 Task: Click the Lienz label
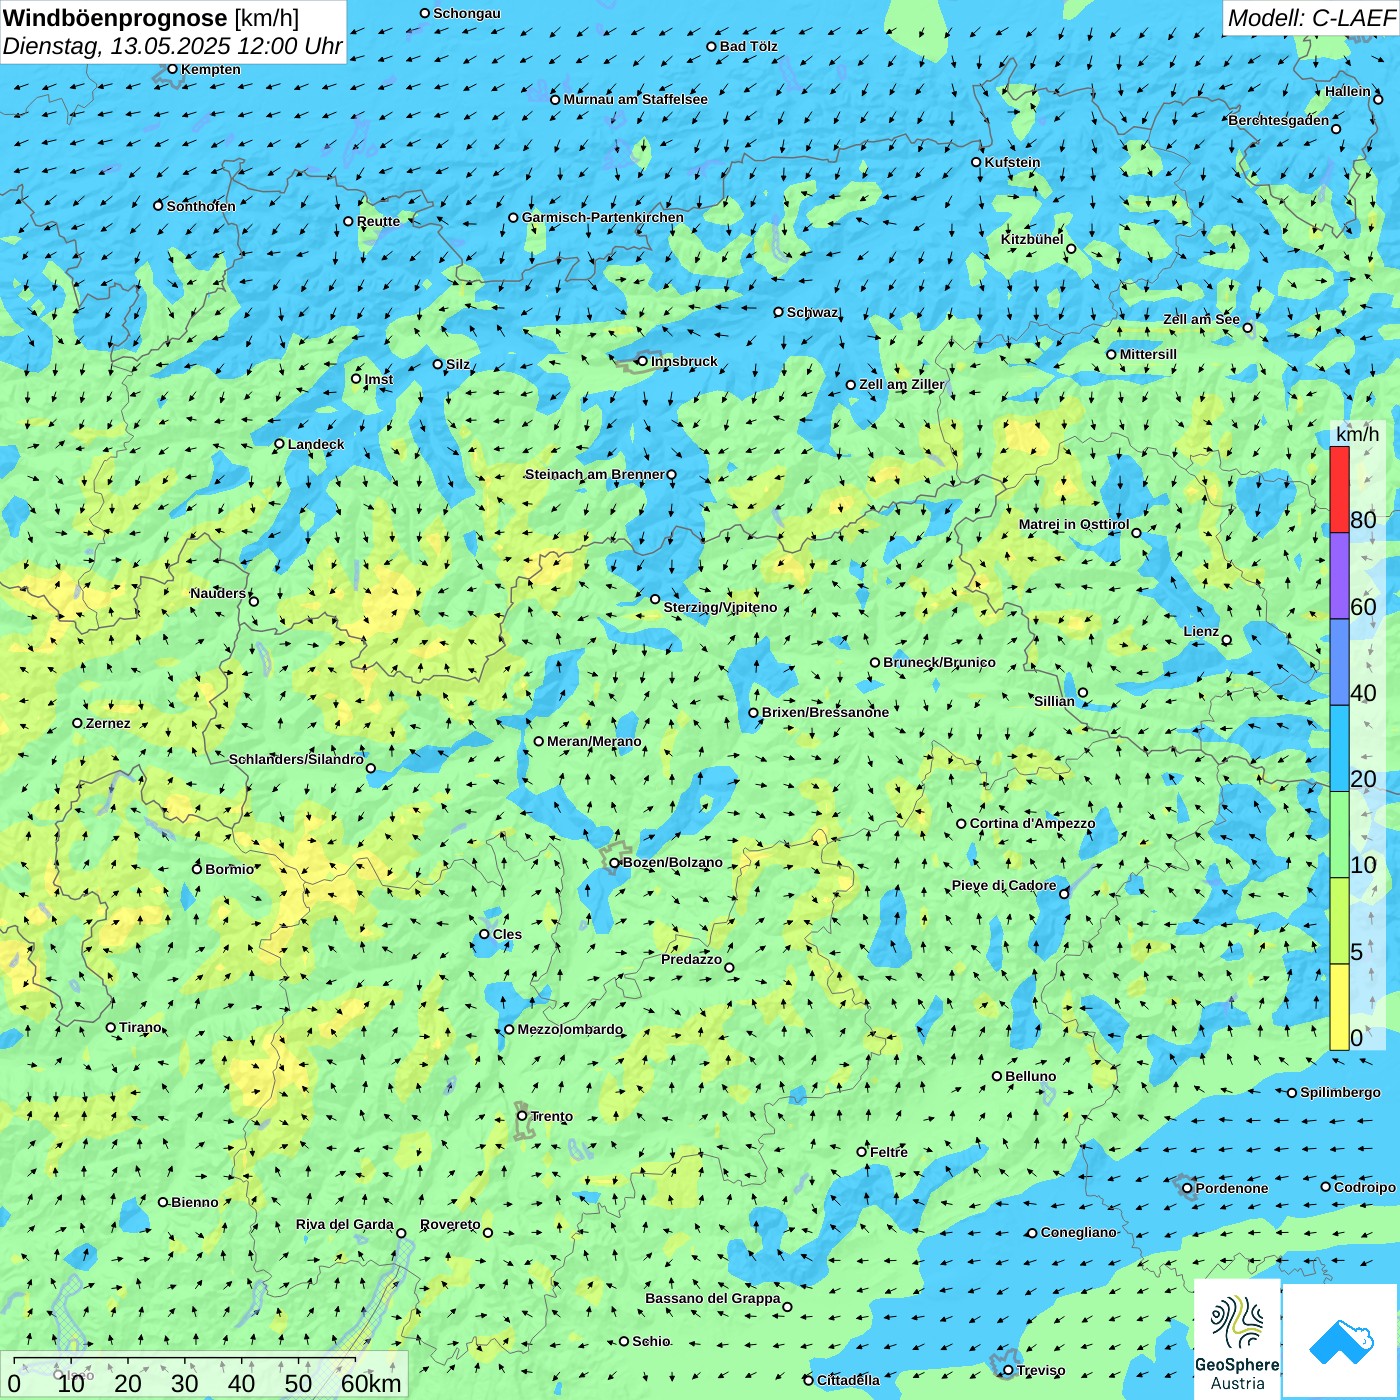pos(1201,631)
